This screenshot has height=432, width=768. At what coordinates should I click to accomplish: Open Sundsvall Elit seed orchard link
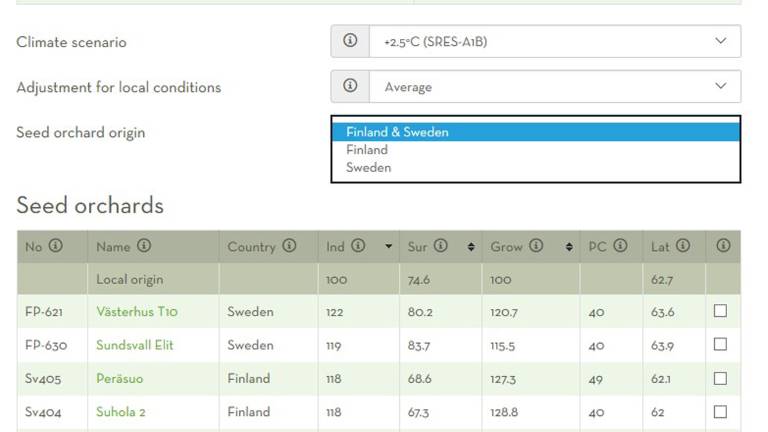pyautogui.click(x=135, y=345)
